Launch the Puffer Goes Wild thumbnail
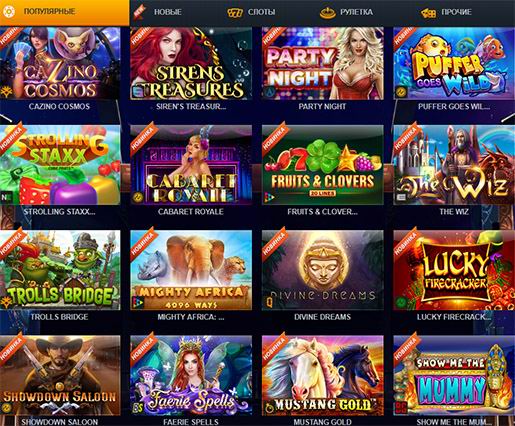The width and height of the screenshot is (515, 426). click(x=454, y=63)
